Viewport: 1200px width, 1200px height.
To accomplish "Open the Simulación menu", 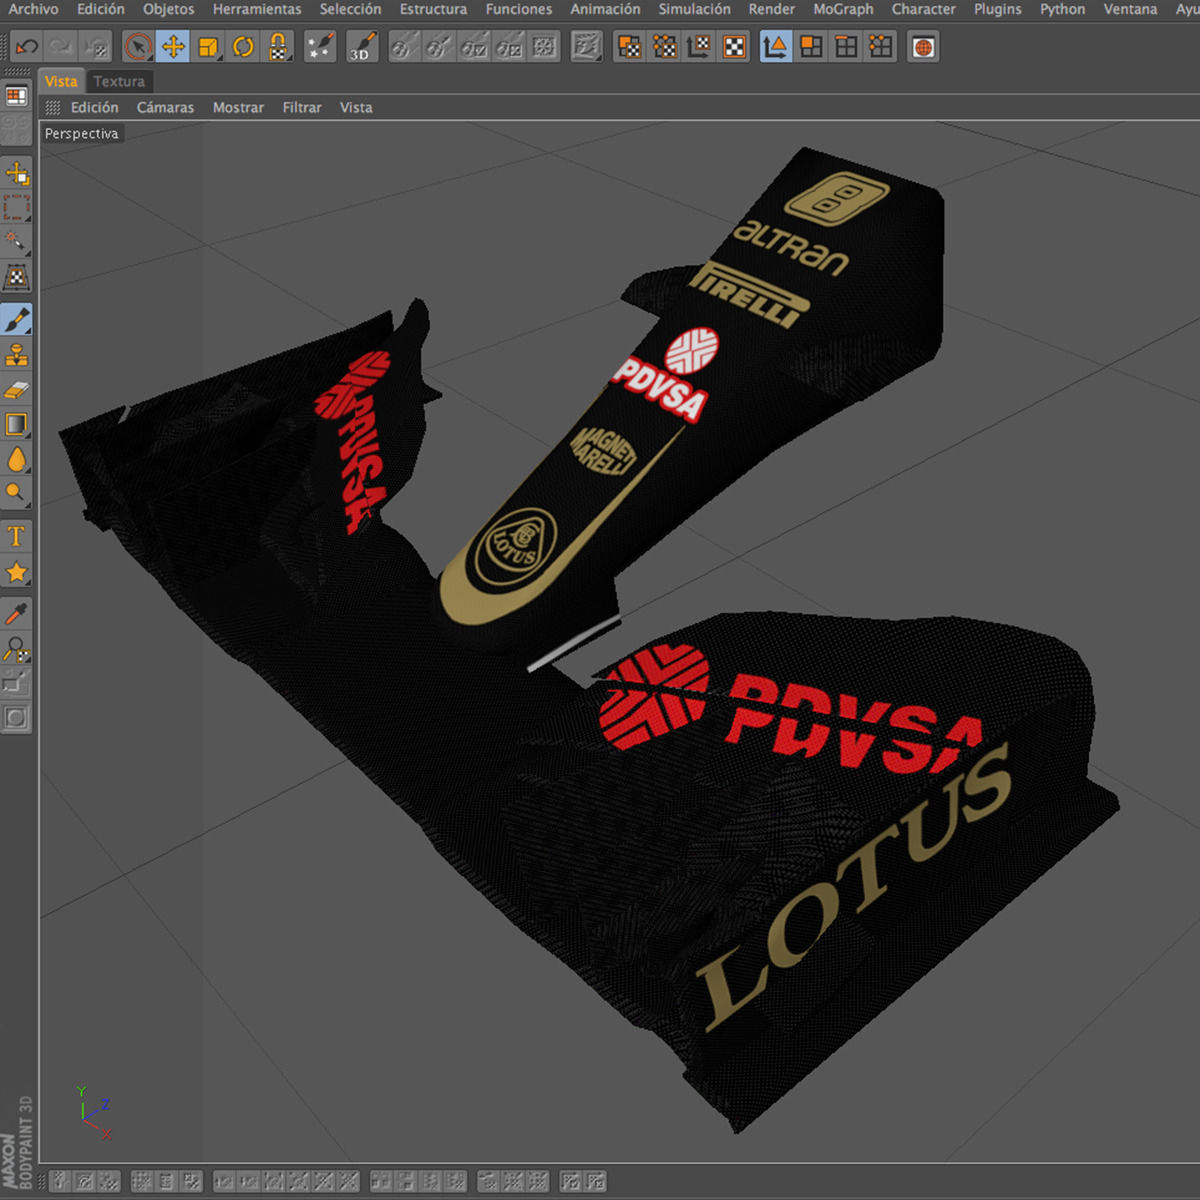I will pos(694,9).
